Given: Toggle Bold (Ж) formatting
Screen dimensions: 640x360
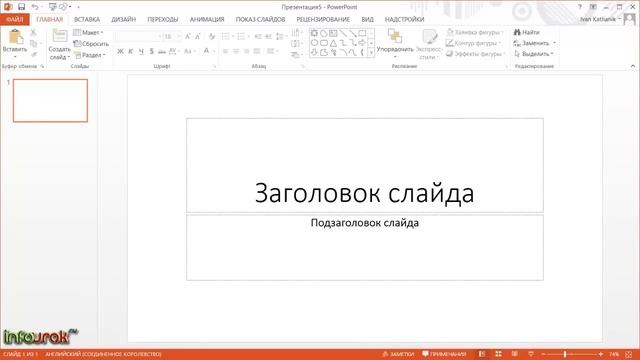Looking at the screenshot, I should (120, 51).
